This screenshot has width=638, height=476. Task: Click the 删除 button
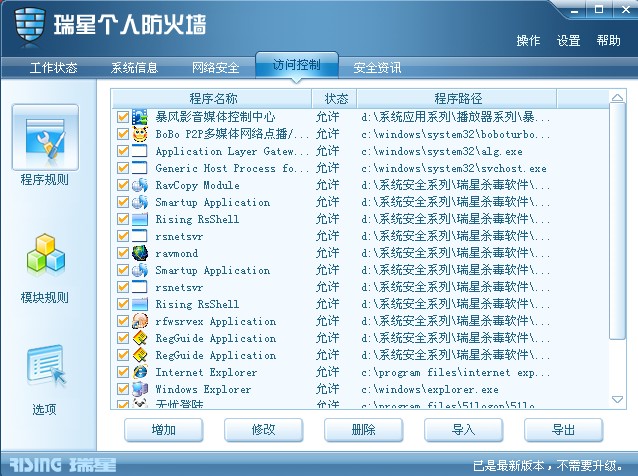[364, 430]
